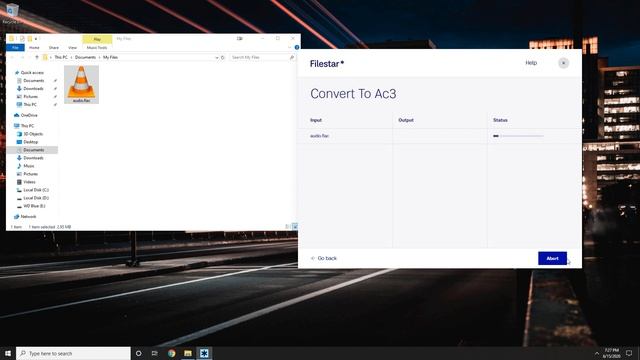
Task: Click the search magnifier in Explorer
Action: coord(292,58)
